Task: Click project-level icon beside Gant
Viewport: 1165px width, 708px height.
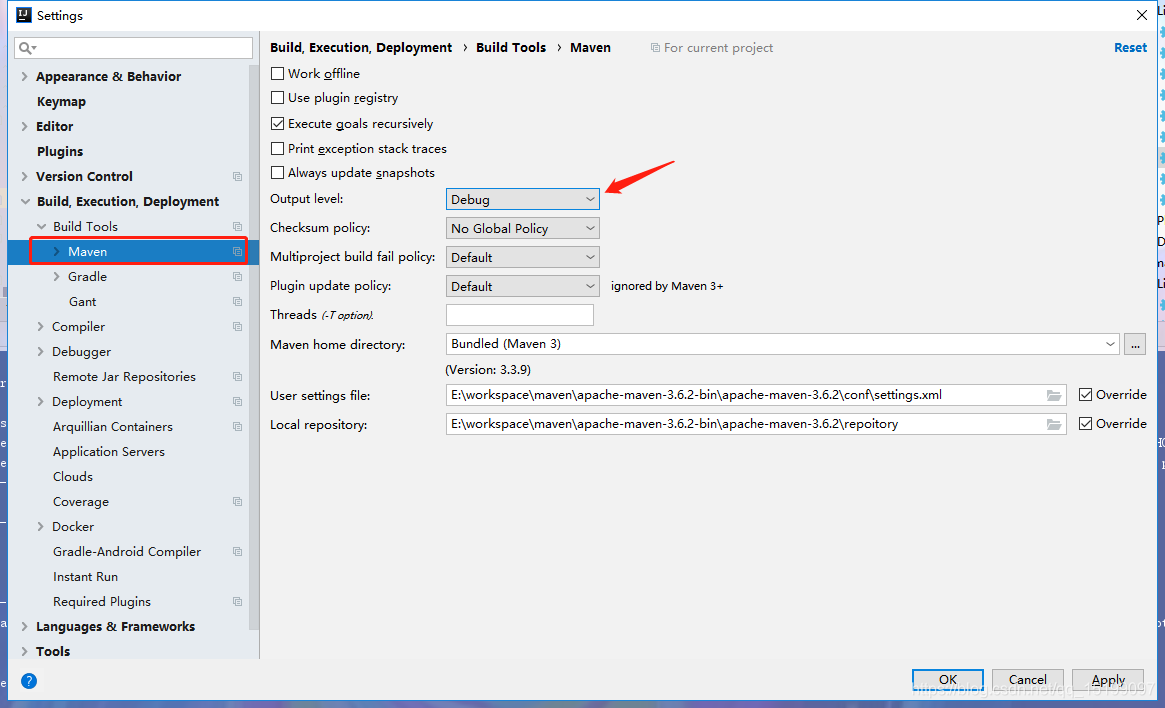Action: click(x=238, y=302)
